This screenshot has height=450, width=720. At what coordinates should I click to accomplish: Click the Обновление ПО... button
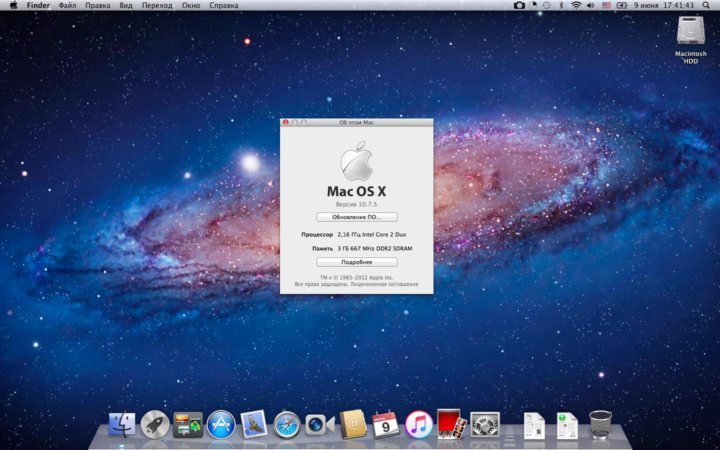[x=357, y=216]
